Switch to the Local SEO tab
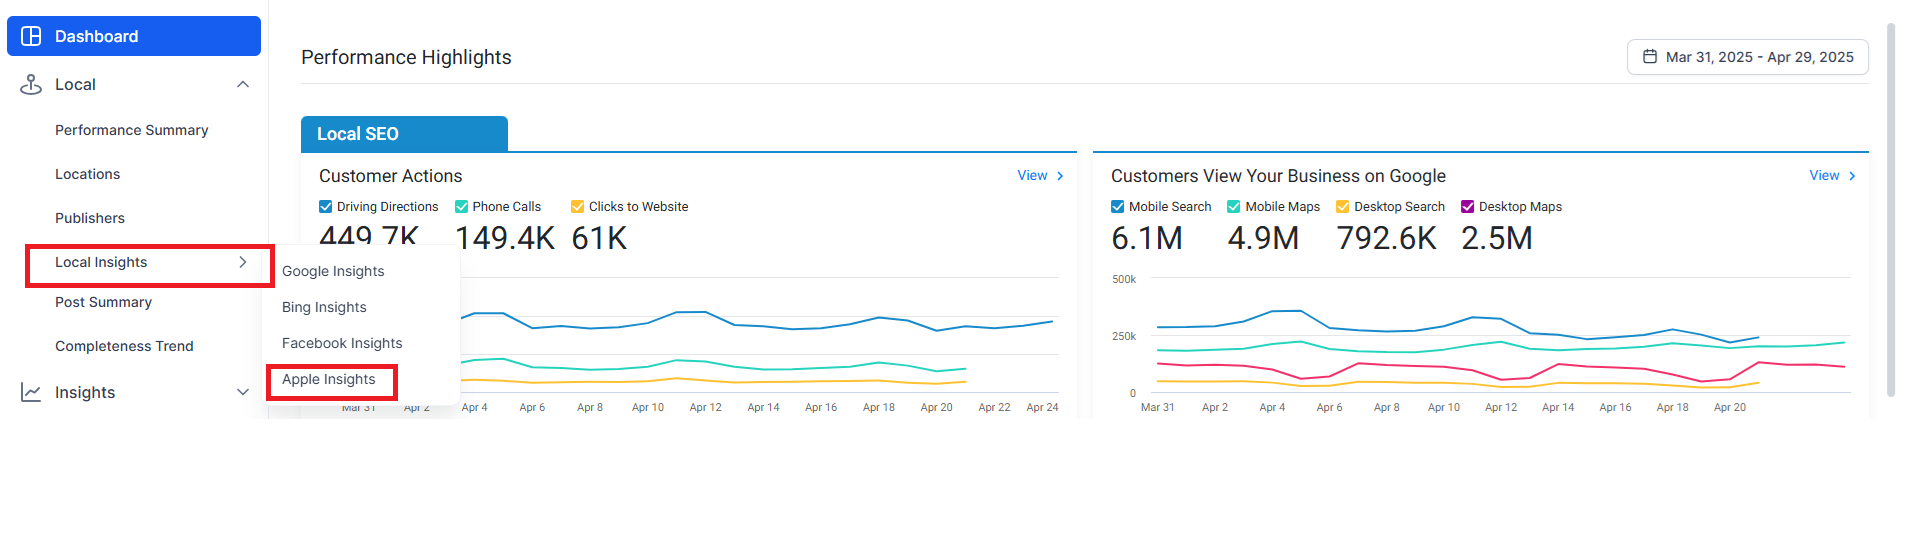This screenshot has width=1918, height=552. (x=404, y=134)
